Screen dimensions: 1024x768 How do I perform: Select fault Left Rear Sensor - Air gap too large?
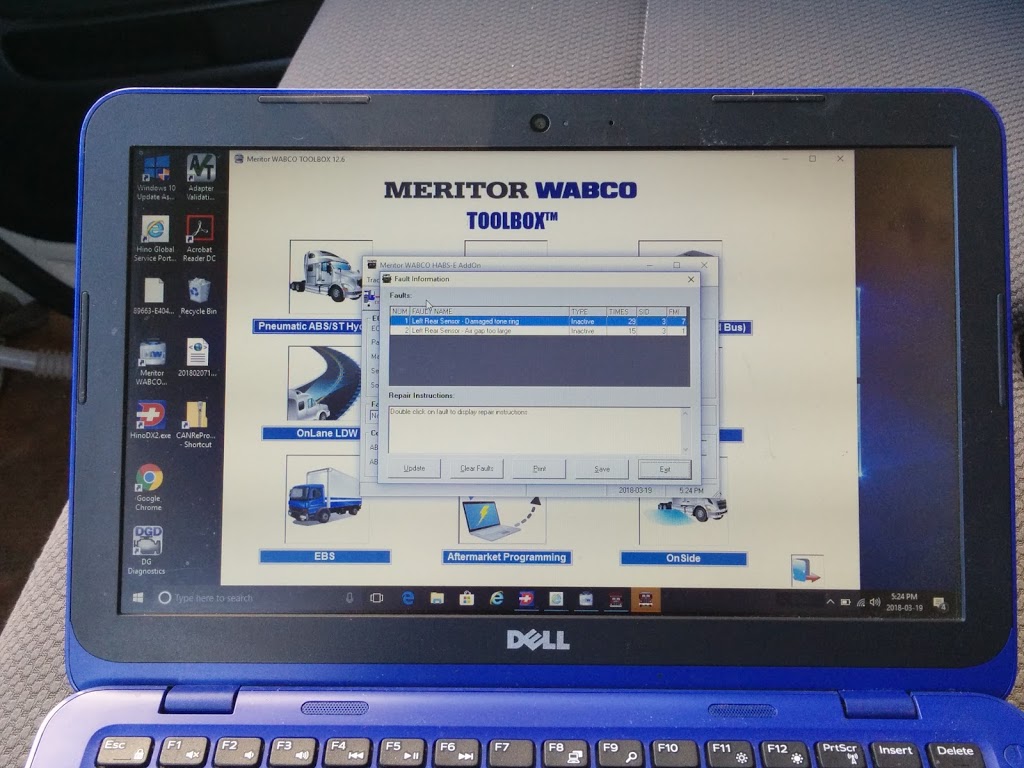point(537,331)
